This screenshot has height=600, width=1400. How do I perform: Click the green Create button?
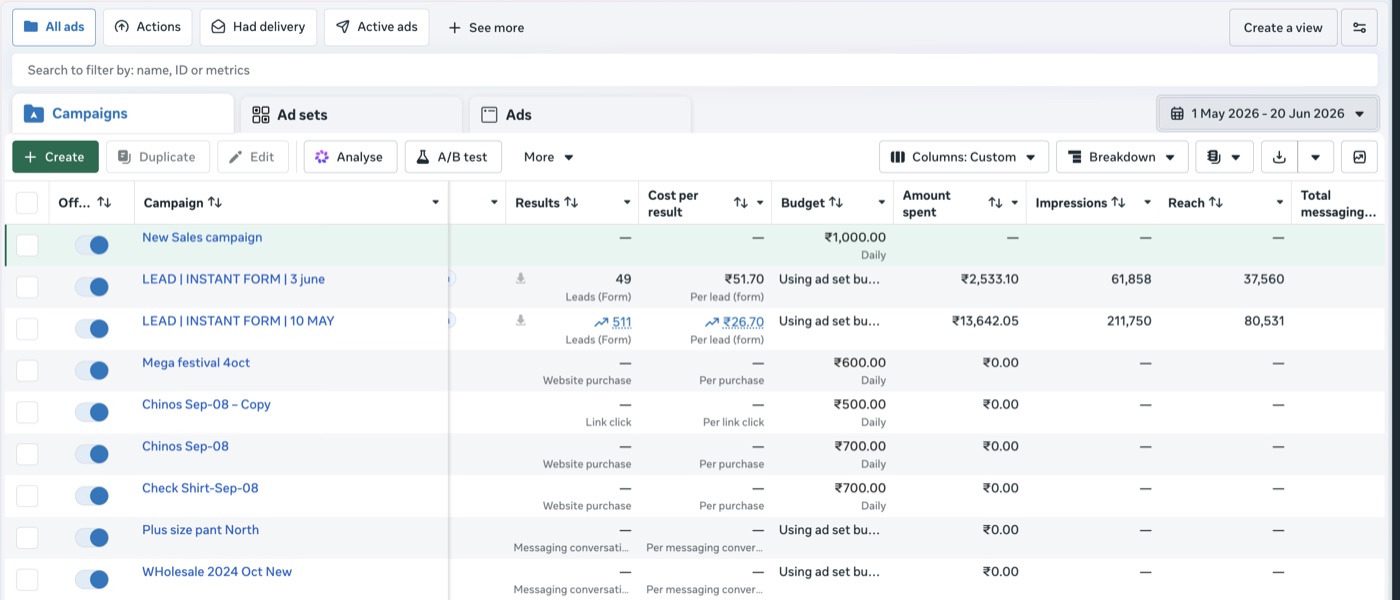[55, 157]
